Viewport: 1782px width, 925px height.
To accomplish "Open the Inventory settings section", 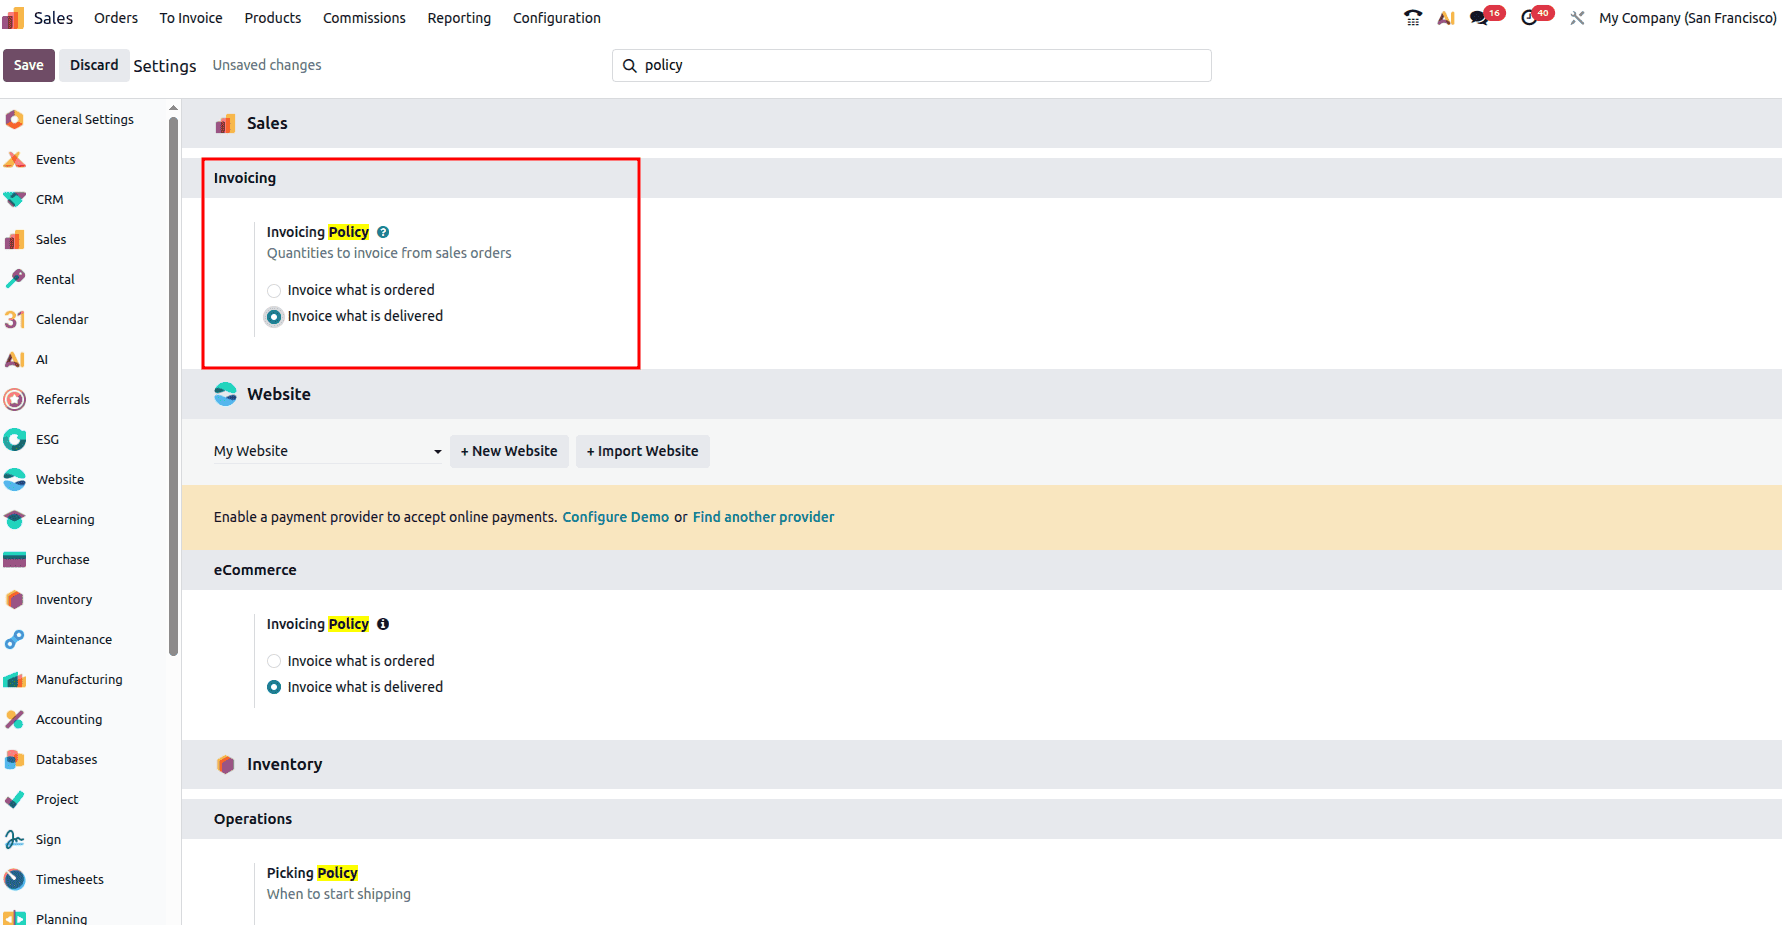I will (63, 599).
